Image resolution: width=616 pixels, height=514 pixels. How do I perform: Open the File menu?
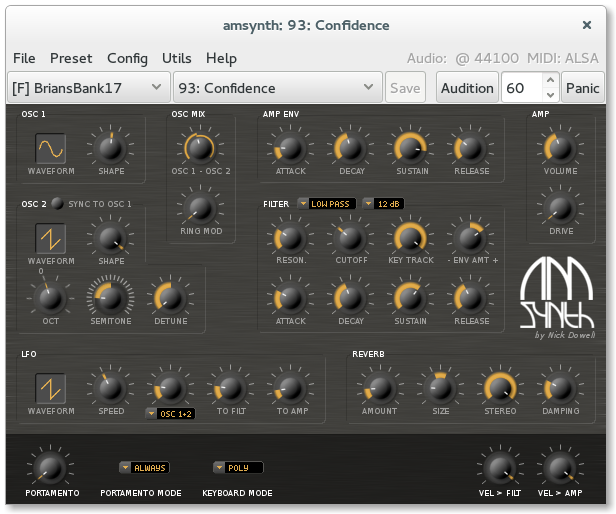click(24, 58)
